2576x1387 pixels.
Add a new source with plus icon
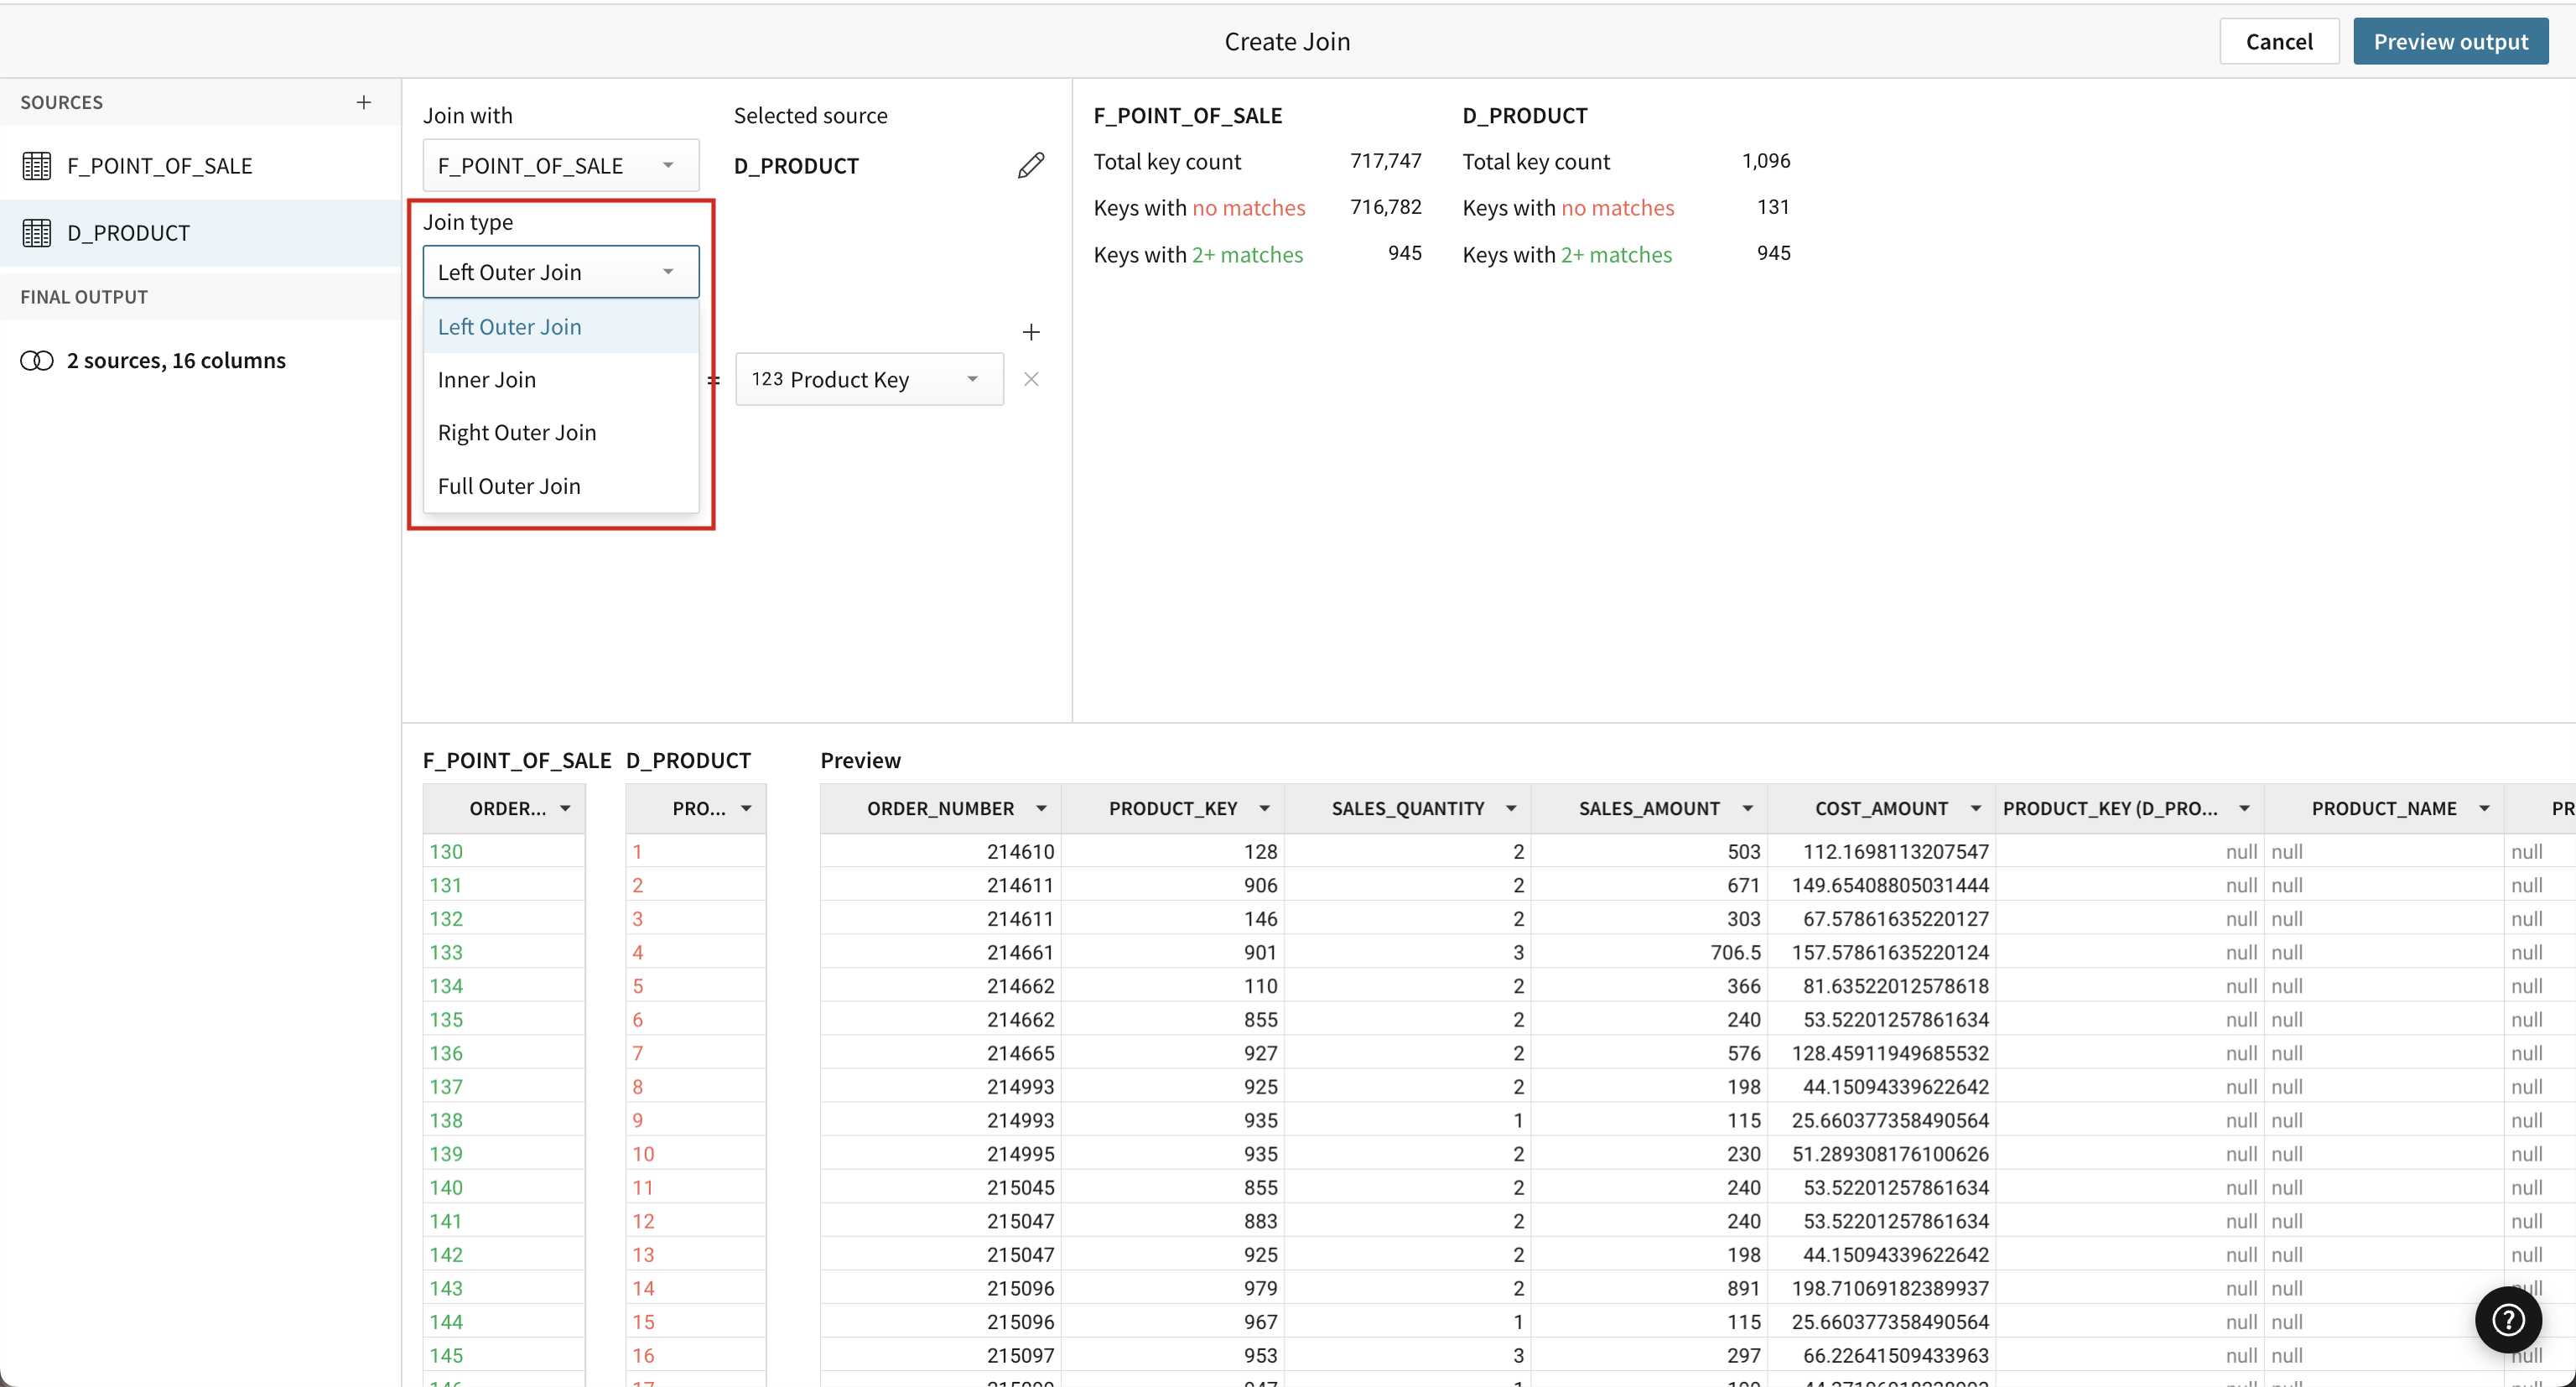tap(364, 102)
